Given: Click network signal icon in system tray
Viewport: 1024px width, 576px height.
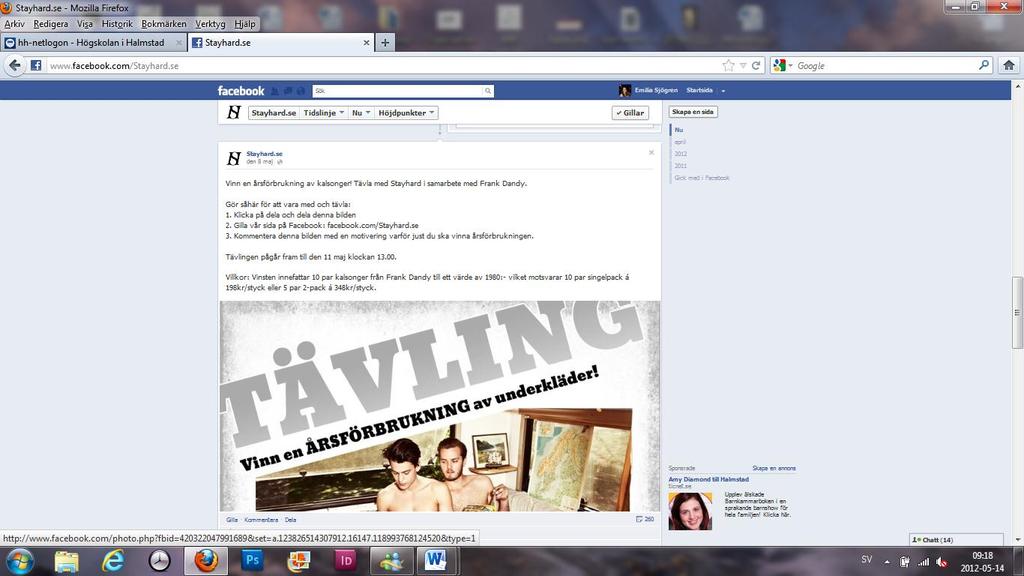Looking at the screenshot, I should [x=923, y=562].
